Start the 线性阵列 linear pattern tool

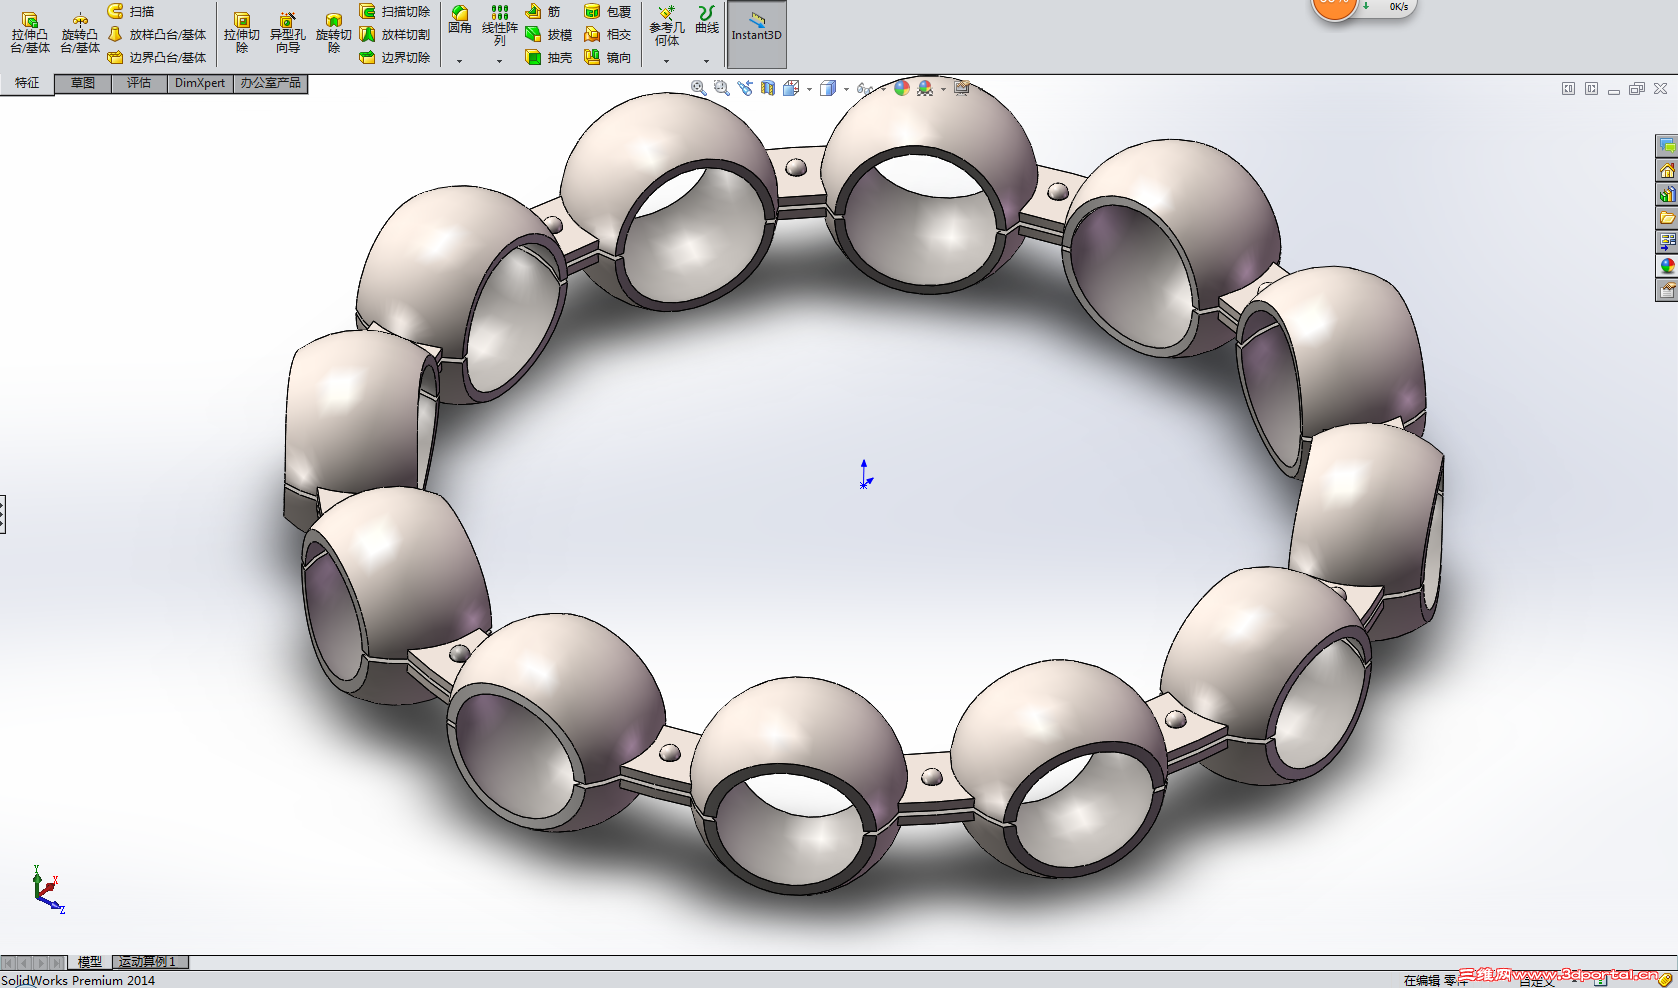(500, 25)
